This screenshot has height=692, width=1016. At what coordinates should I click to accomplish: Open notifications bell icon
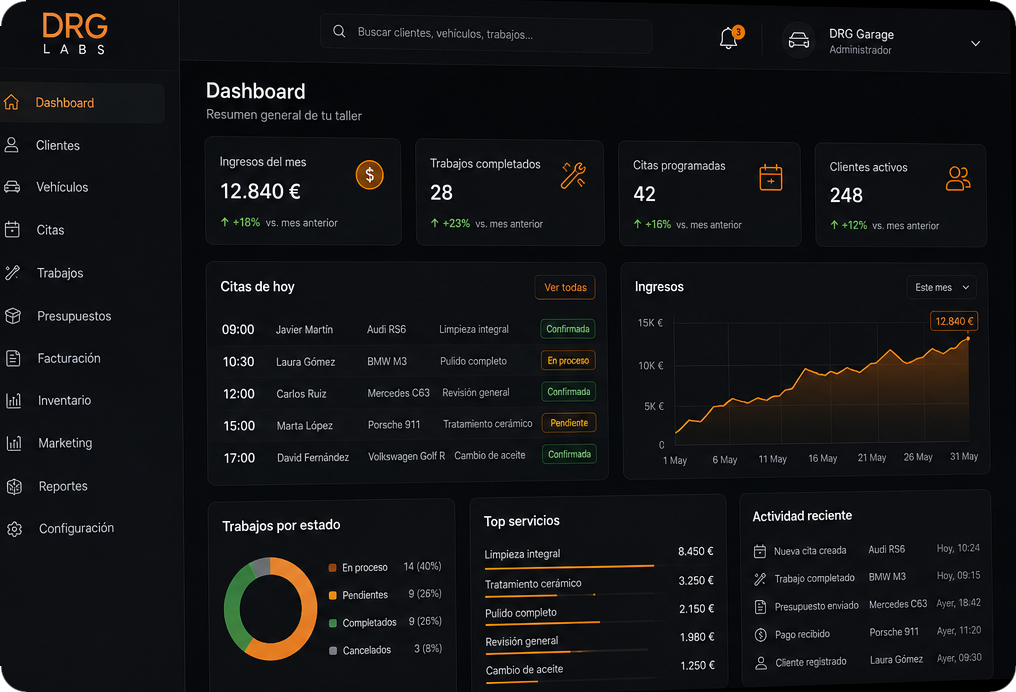(728, 38)
